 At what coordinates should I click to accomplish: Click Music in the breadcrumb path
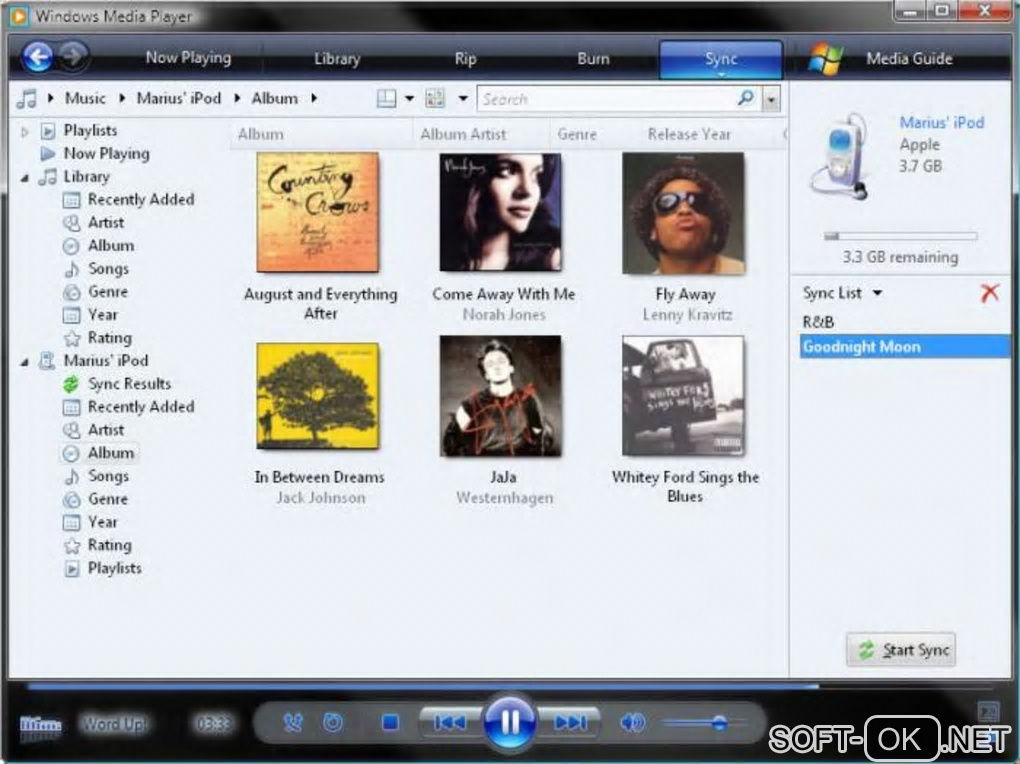coord(85,98)
